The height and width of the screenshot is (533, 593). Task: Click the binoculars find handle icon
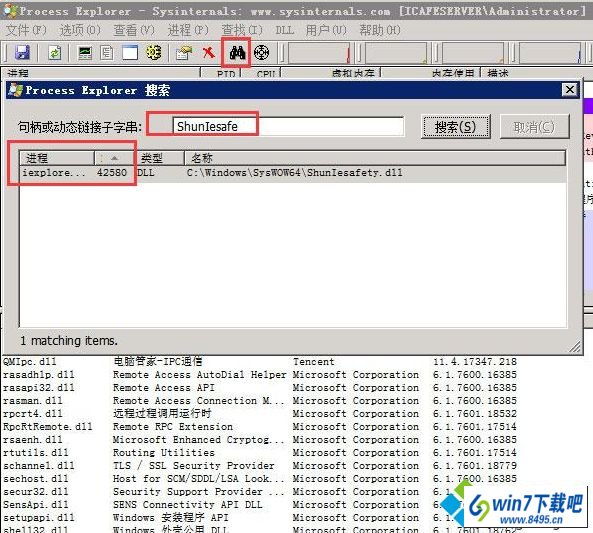point(237,53)
